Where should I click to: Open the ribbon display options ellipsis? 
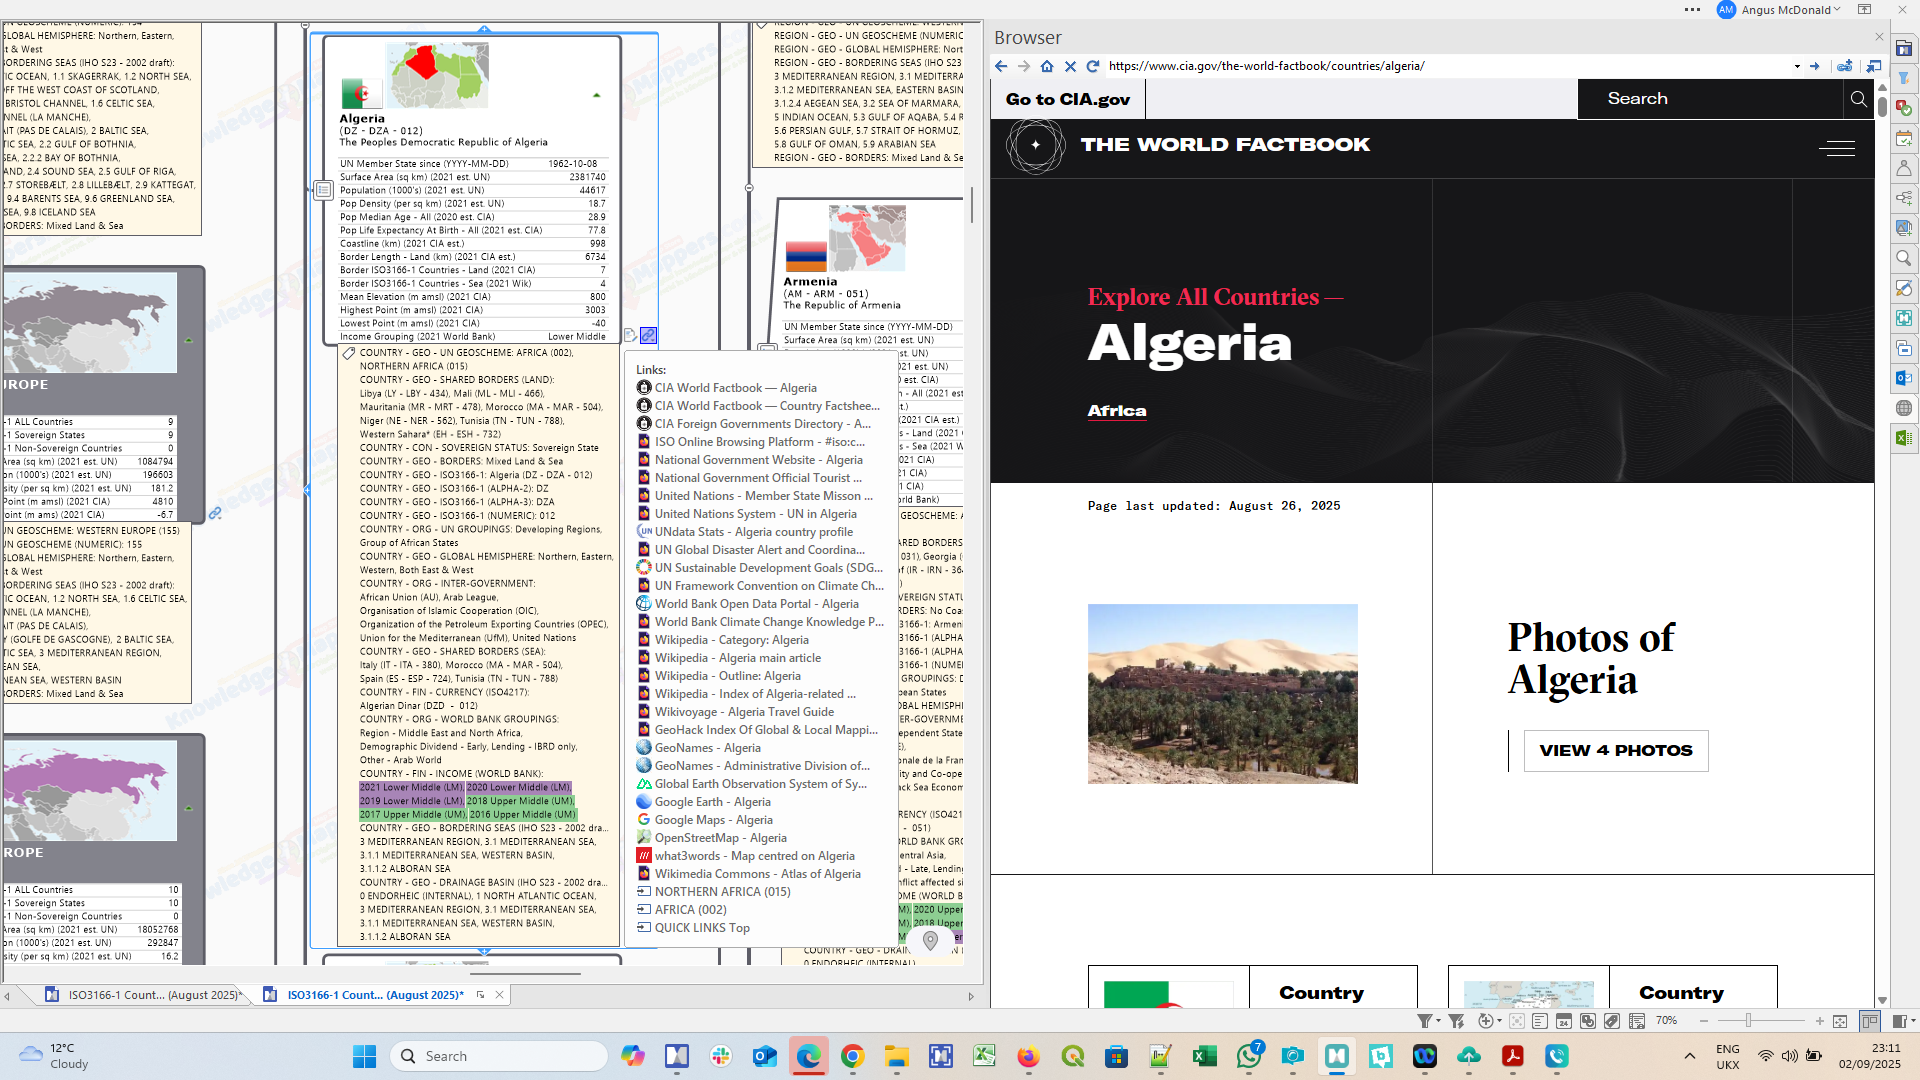[x=1692, y=10]
